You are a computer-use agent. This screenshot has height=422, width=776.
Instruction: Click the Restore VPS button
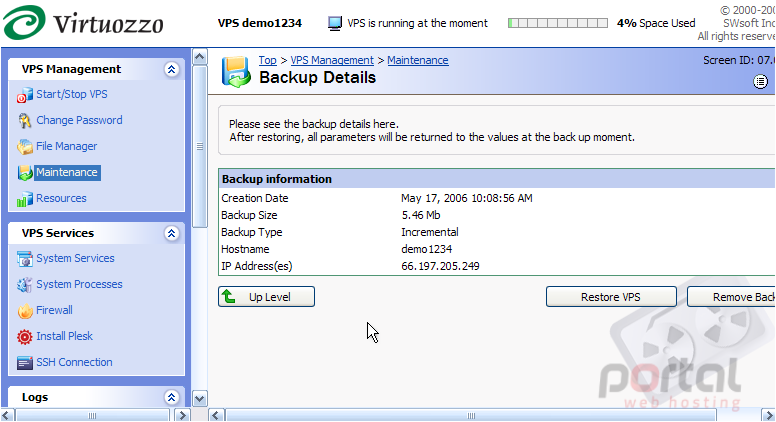click(611, 297)
